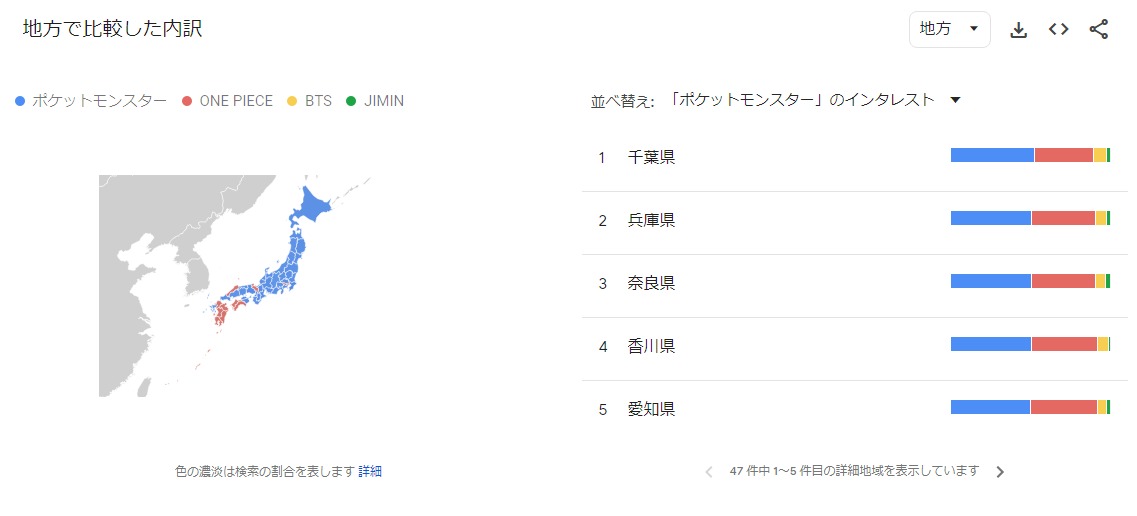Click the 千葉県 comparison bar
Image resolution: width=1137 pixels, height=516 pixels.
coord(1030,155)
